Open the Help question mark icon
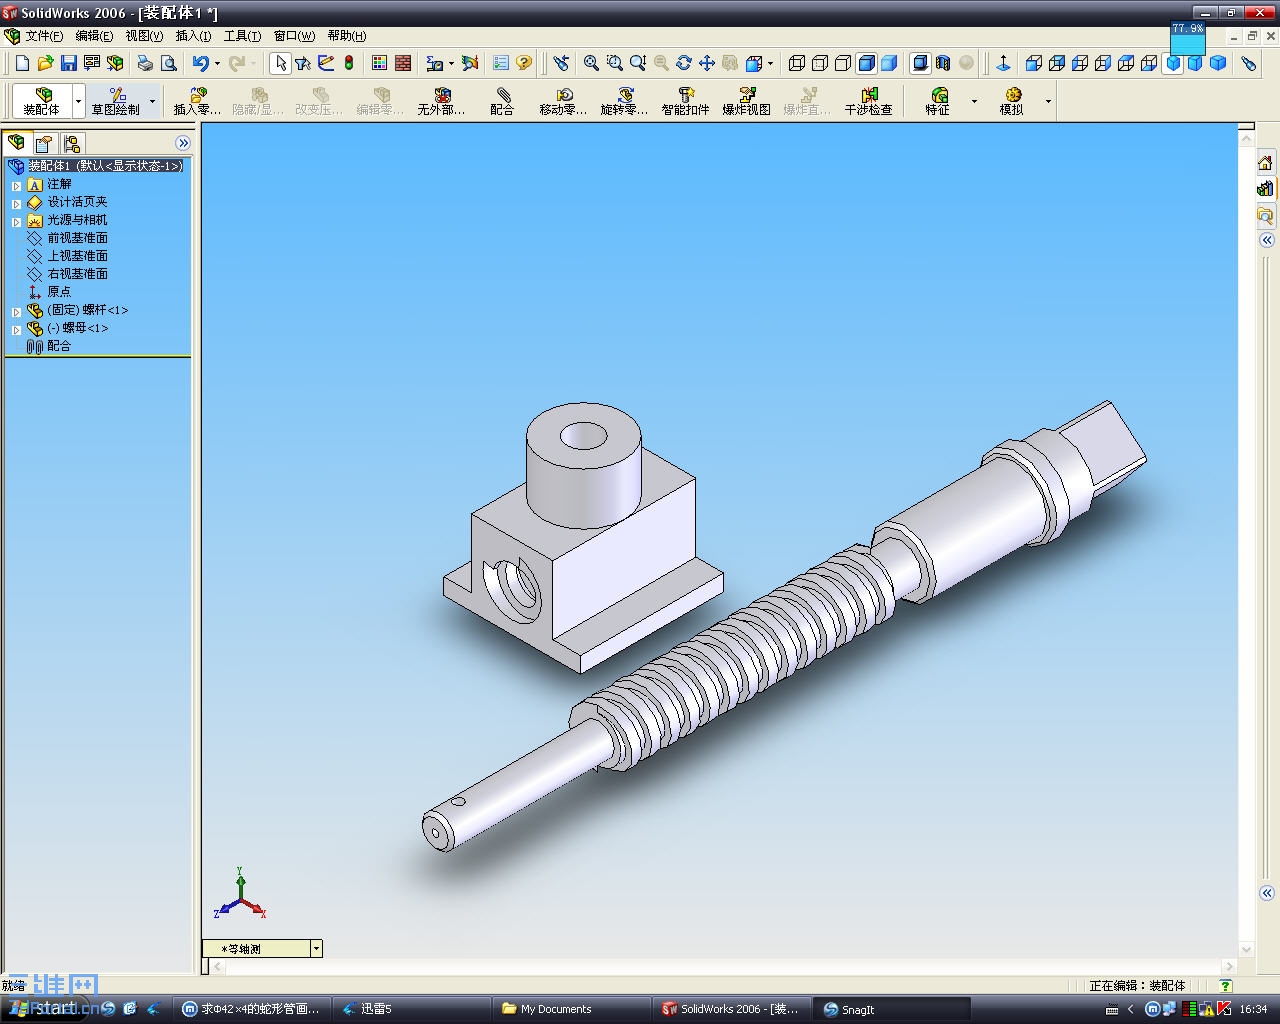 (524, 63)
